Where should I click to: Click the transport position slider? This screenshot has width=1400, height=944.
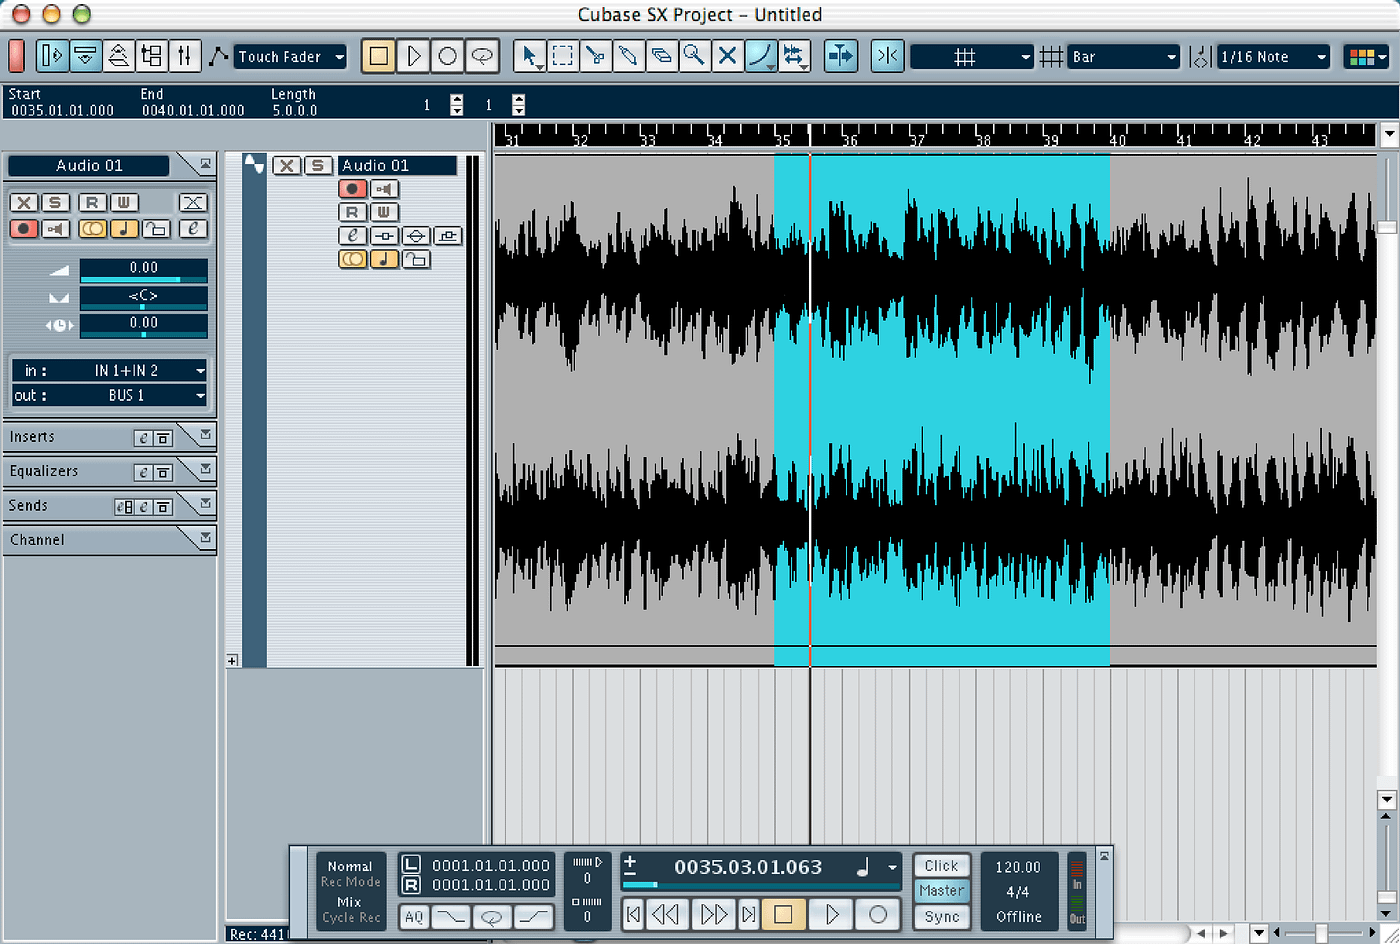pos(761,886)
